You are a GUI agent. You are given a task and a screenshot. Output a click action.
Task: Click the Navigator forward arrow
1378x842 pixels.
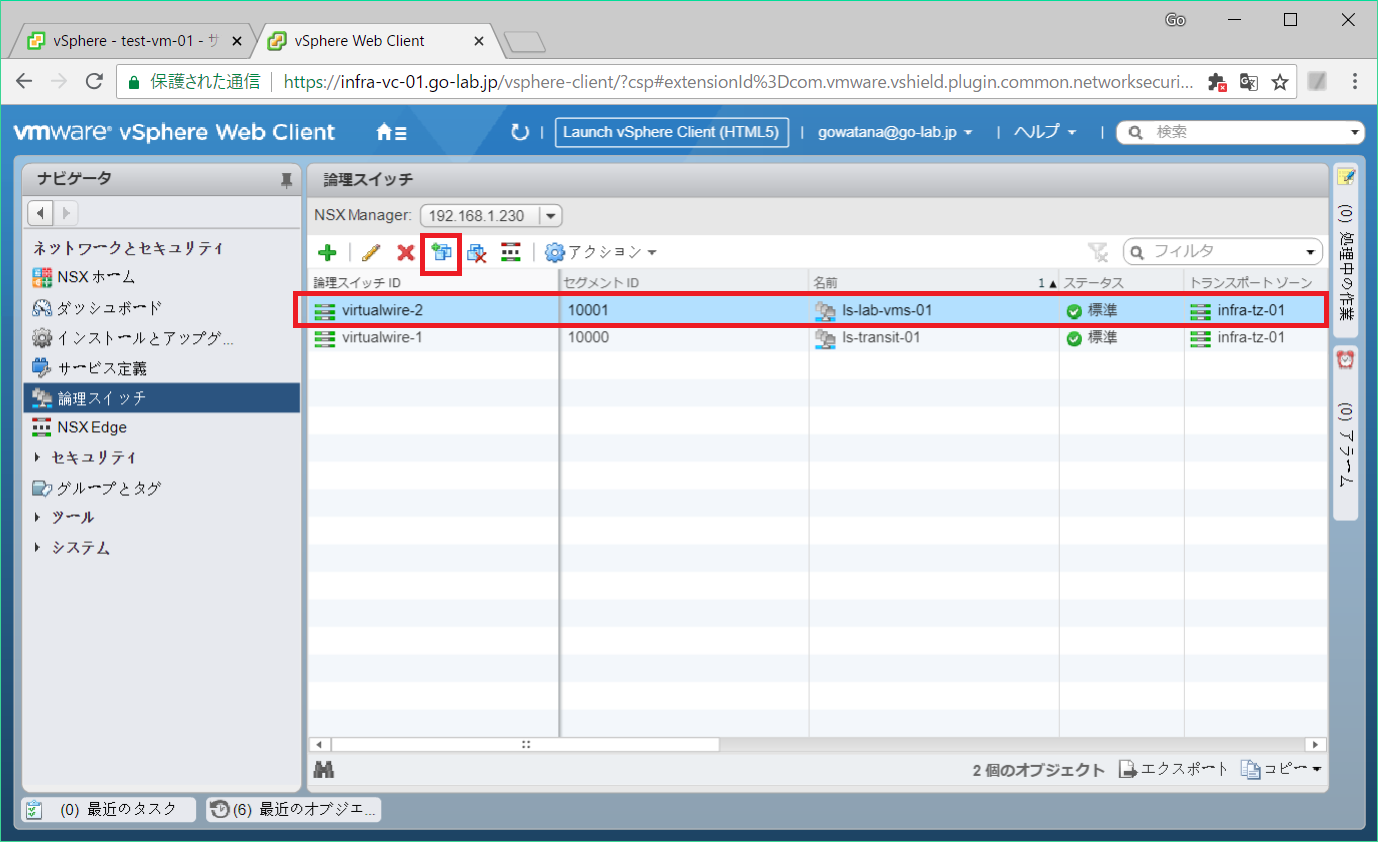coord(65,213)
